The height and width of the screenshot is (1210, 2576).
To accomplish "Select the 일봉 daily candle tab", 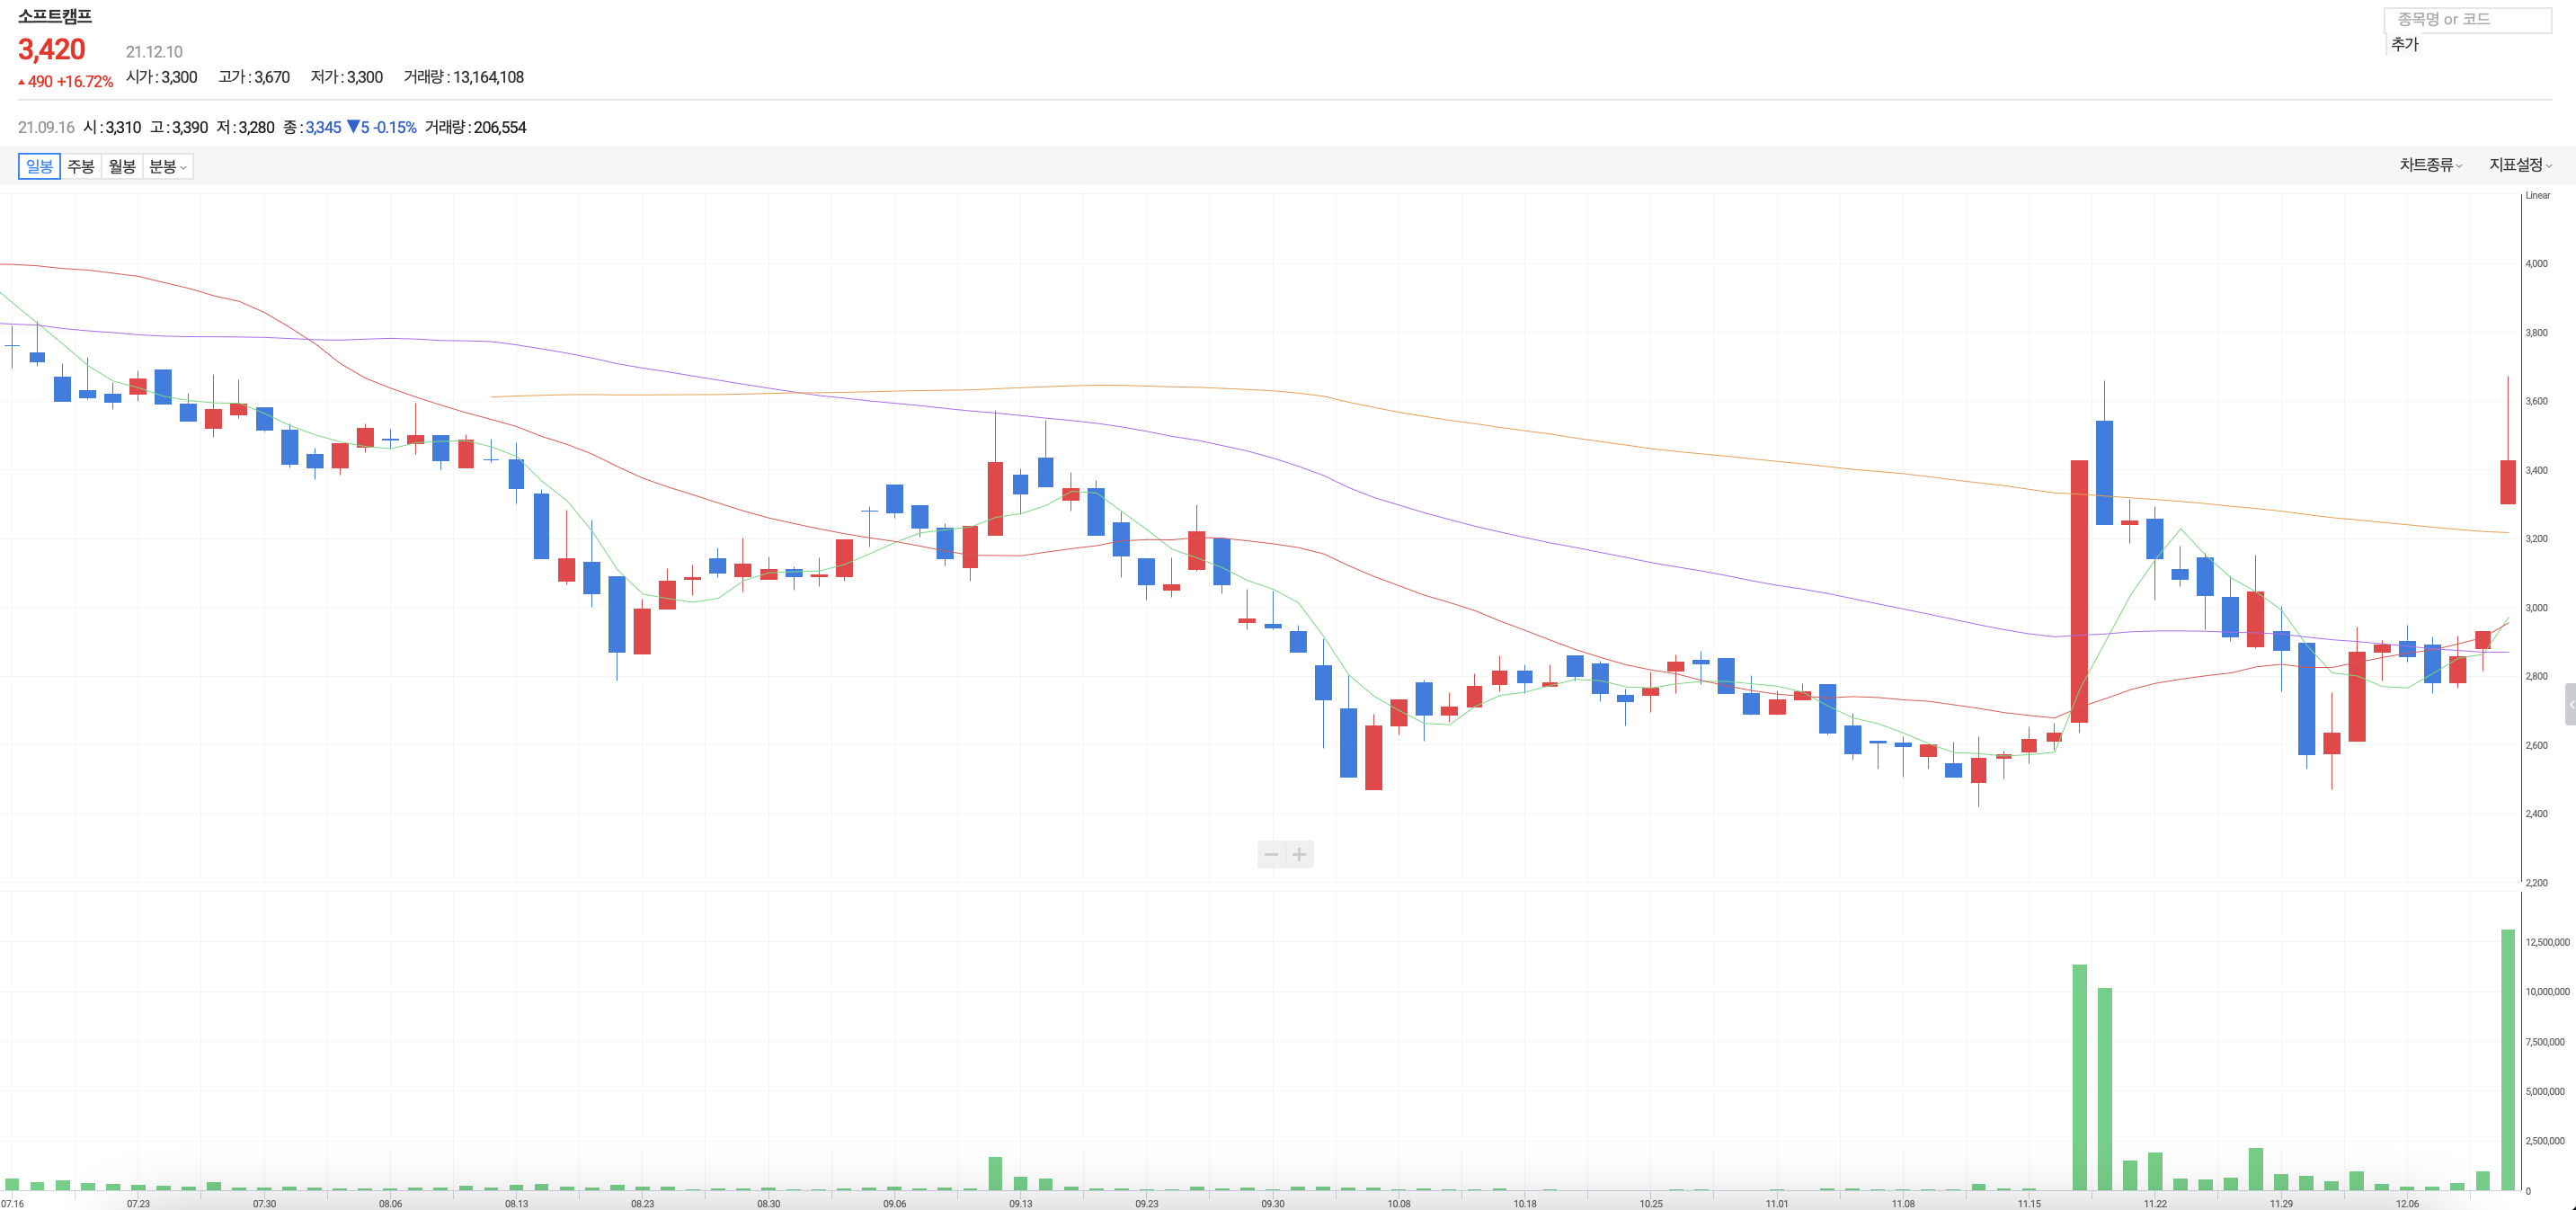I will tap(39, 166).
